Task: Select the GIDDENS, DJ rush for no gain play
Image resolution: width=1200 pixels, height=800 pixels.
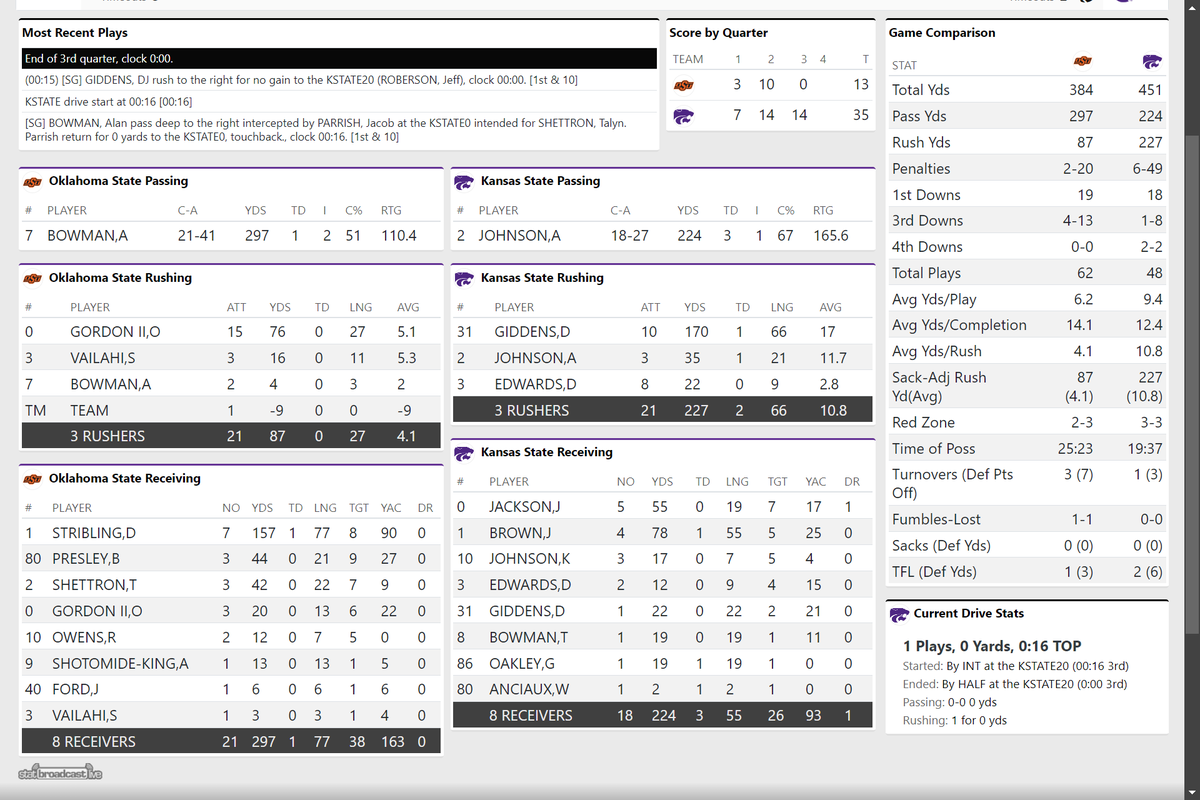Action: pos(340,80)
